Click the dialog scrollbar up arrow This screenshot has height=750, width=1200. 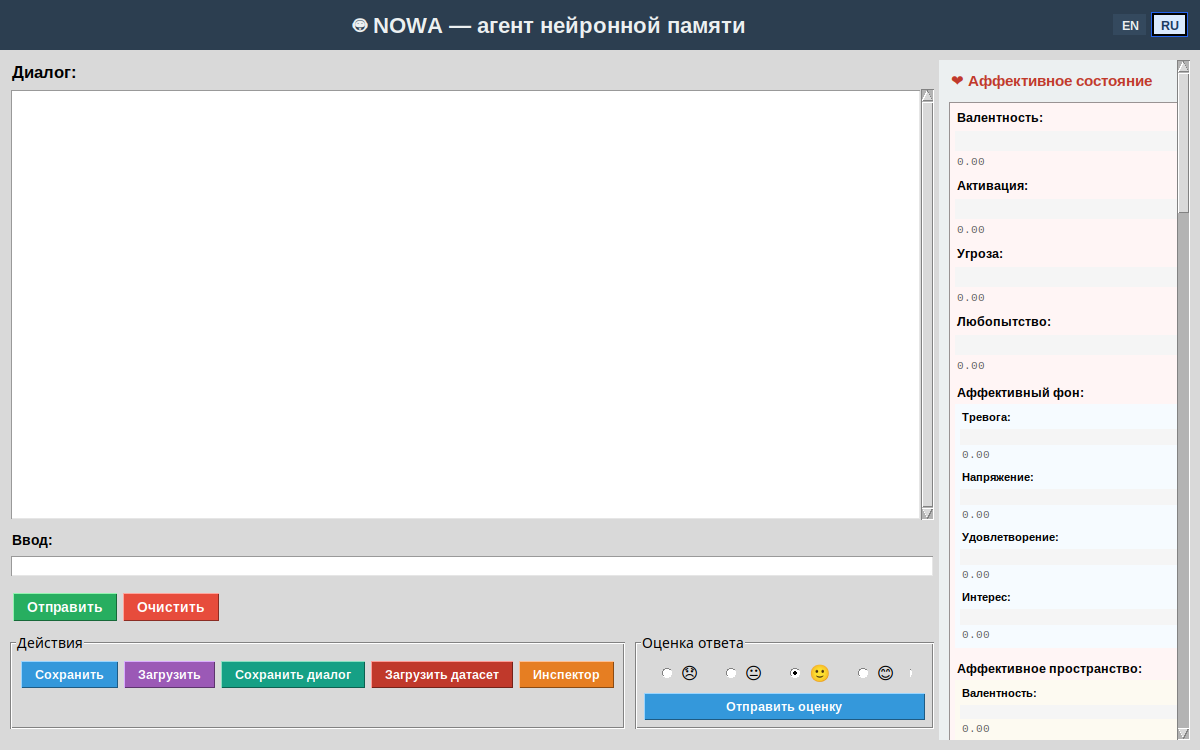(927, 97)
